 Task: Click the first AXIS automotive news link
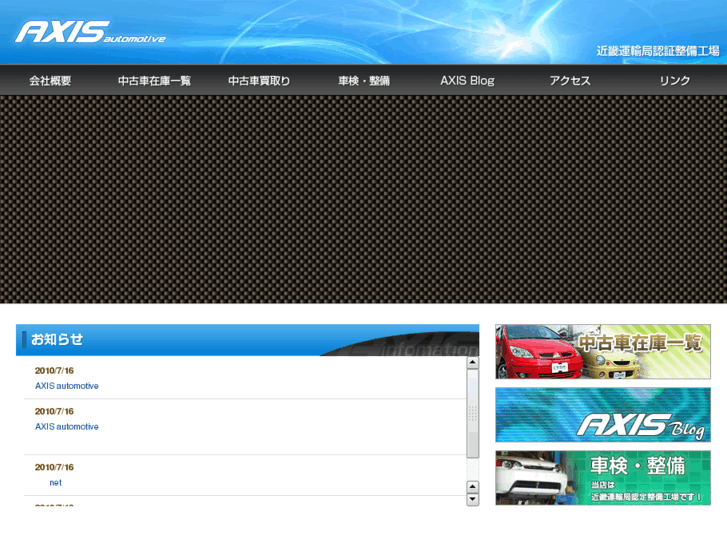pos(67,386)
